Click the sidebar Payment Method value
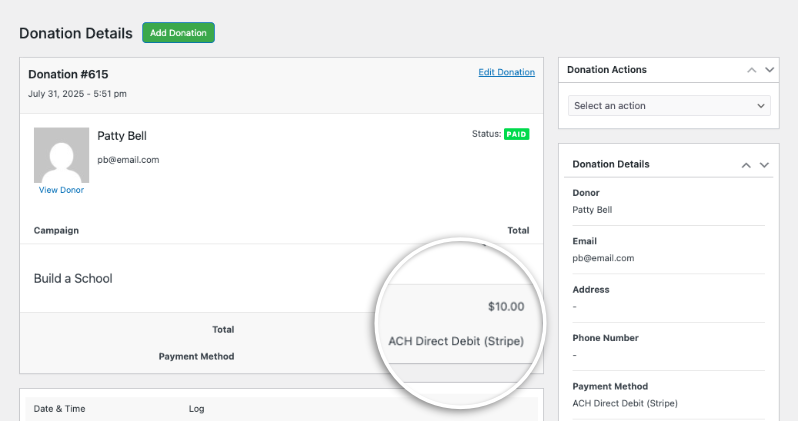 [x=625, y=403]
